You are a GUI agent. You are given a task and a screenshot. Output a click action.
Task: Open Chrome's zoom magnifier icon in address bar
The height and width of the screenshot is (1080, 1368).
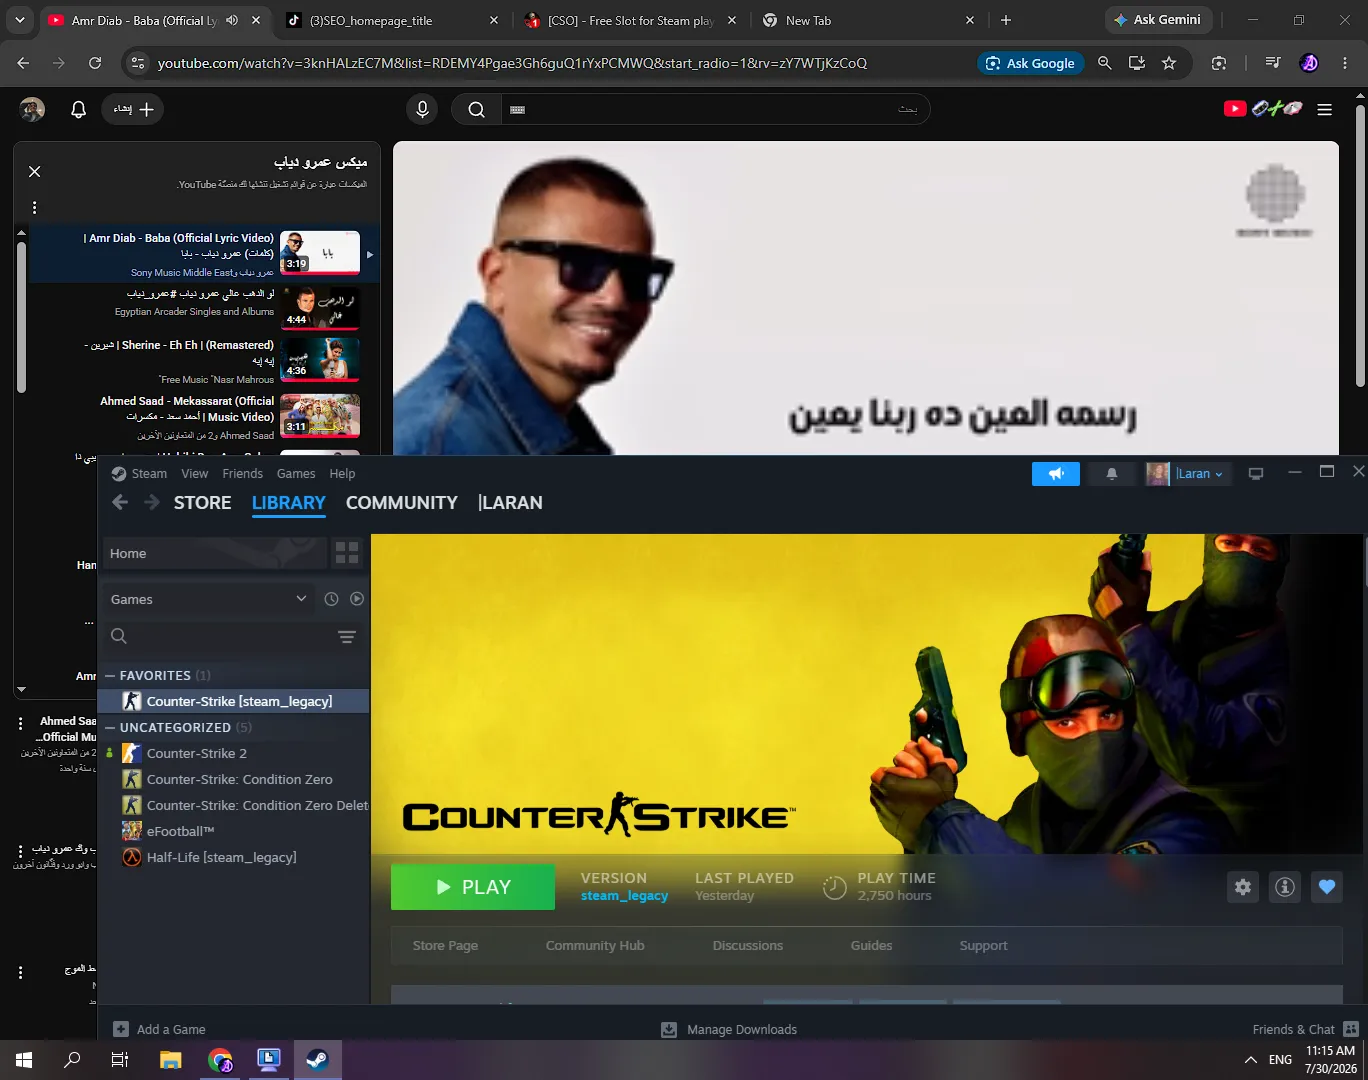point(1104,63)
